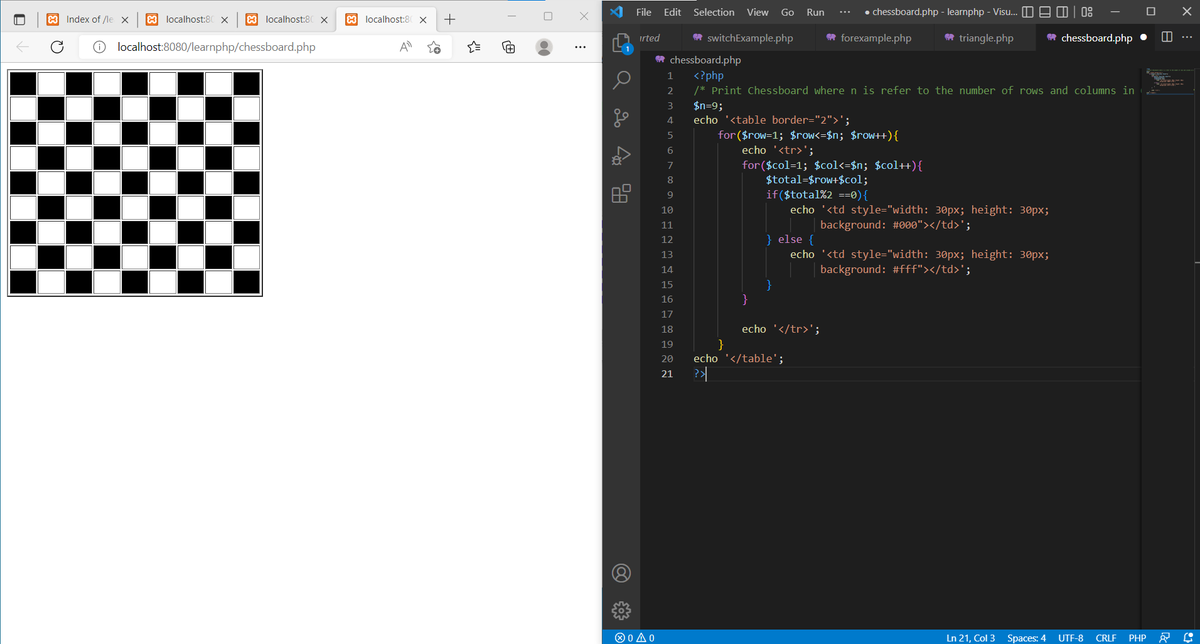Open the Accounts menu in VS Code
This screenshot has height=644, width=1200.
(621, 573)
